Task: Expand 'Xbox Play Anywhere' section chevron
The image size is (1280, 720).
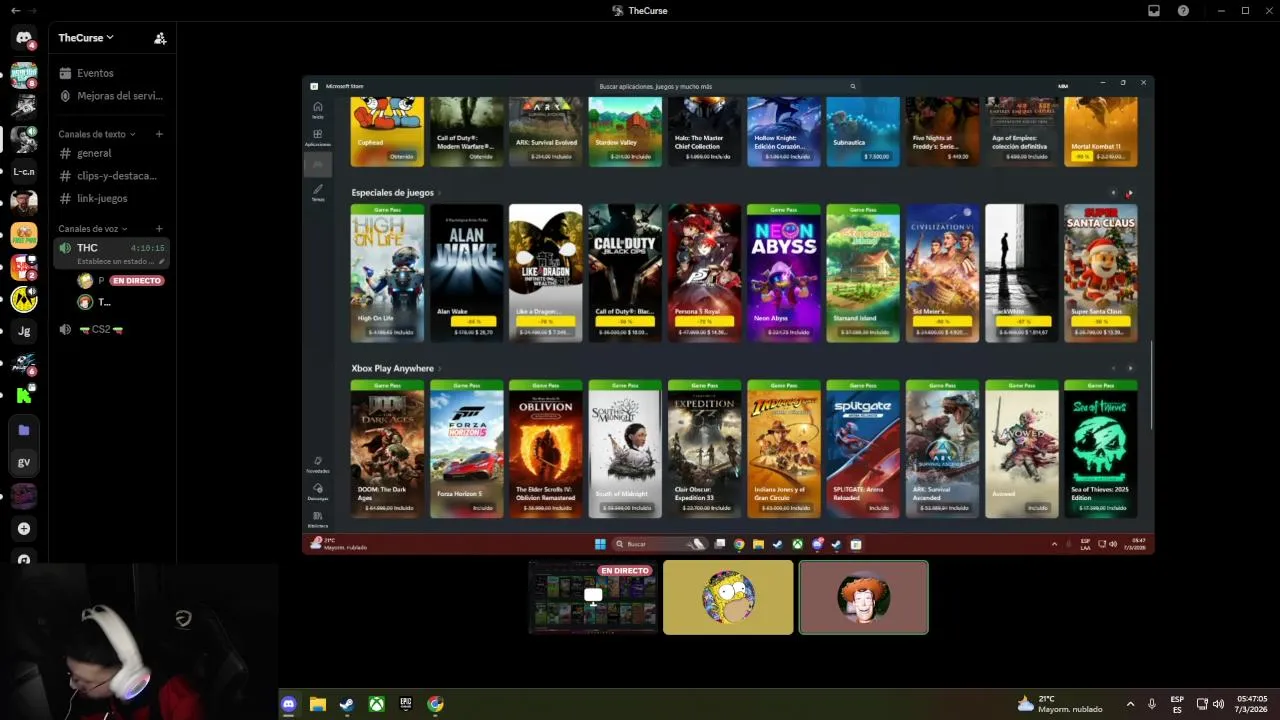Action: point(440,369)
